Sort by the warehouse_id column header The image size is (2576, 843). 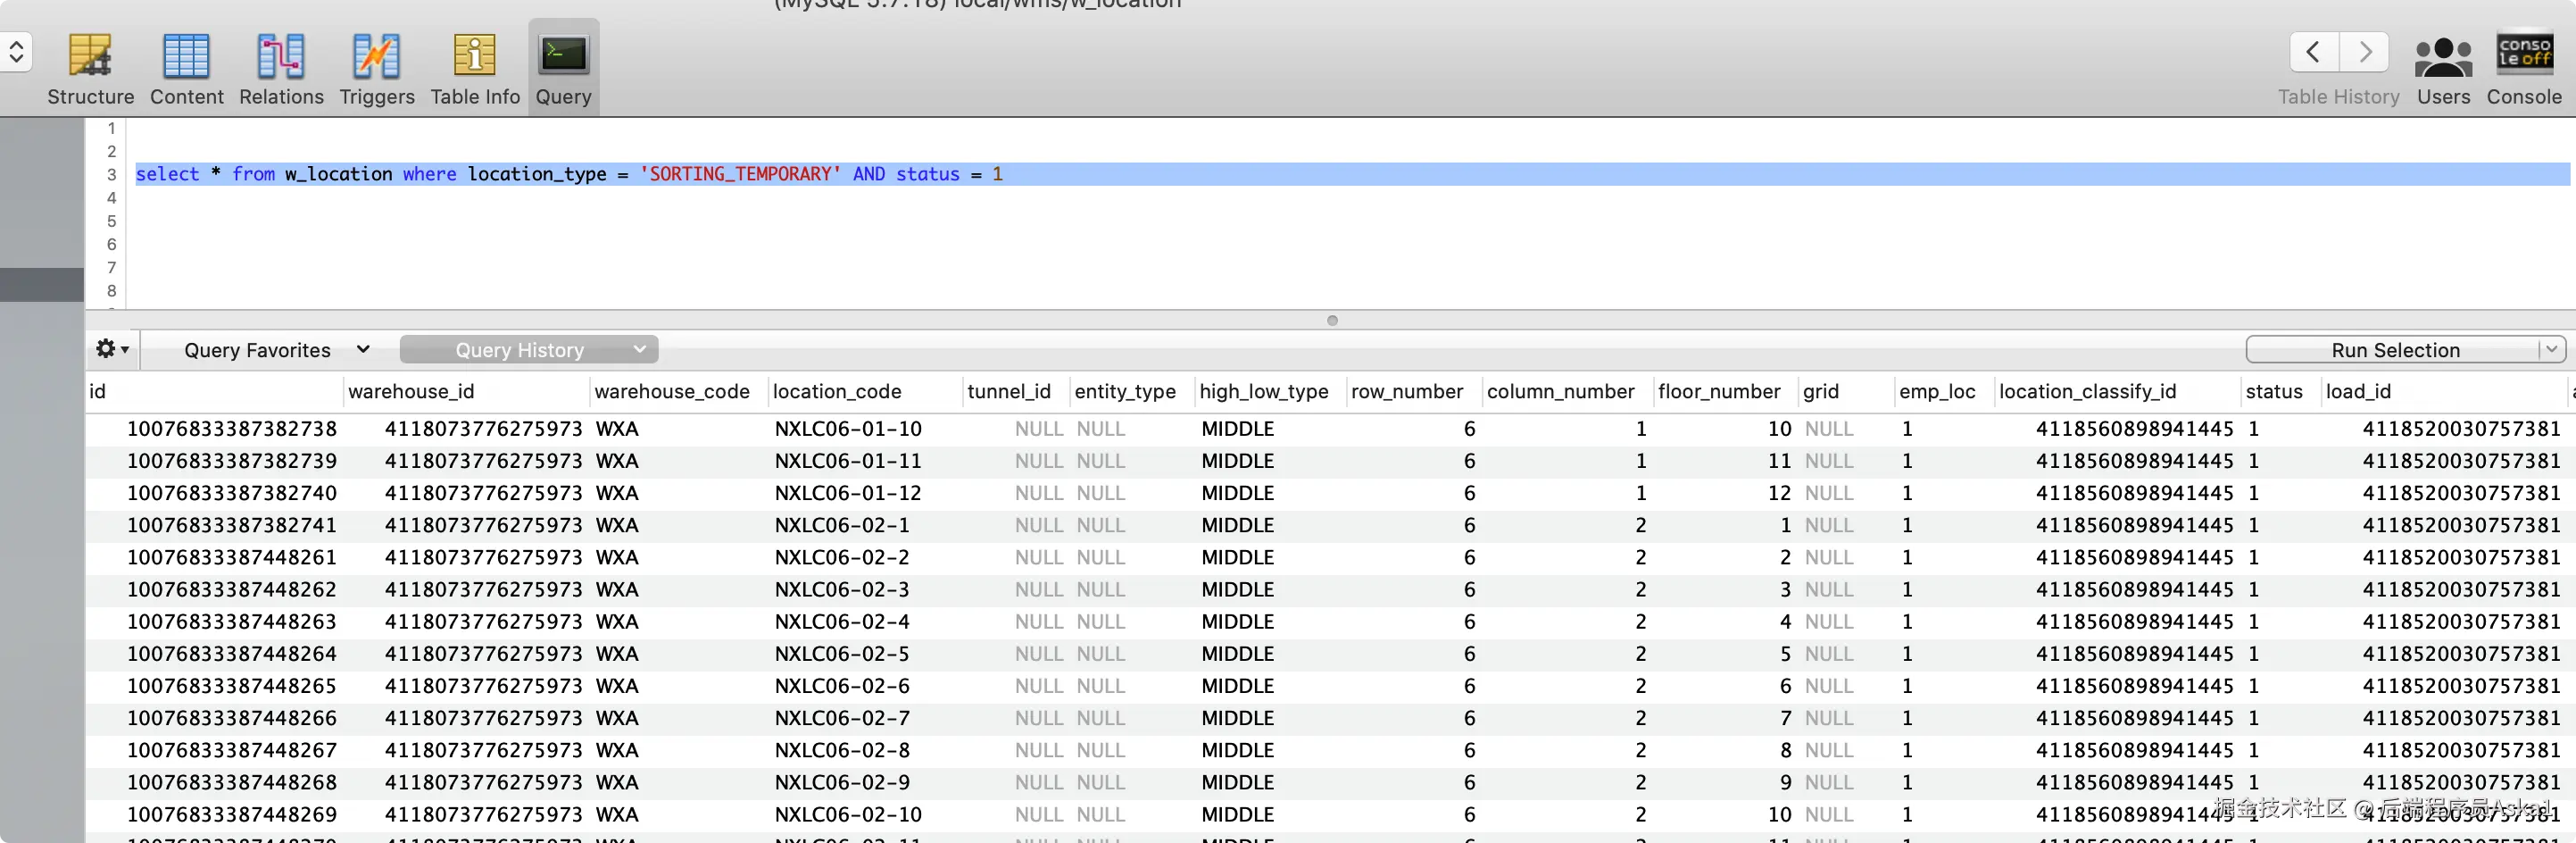point(411,392)
